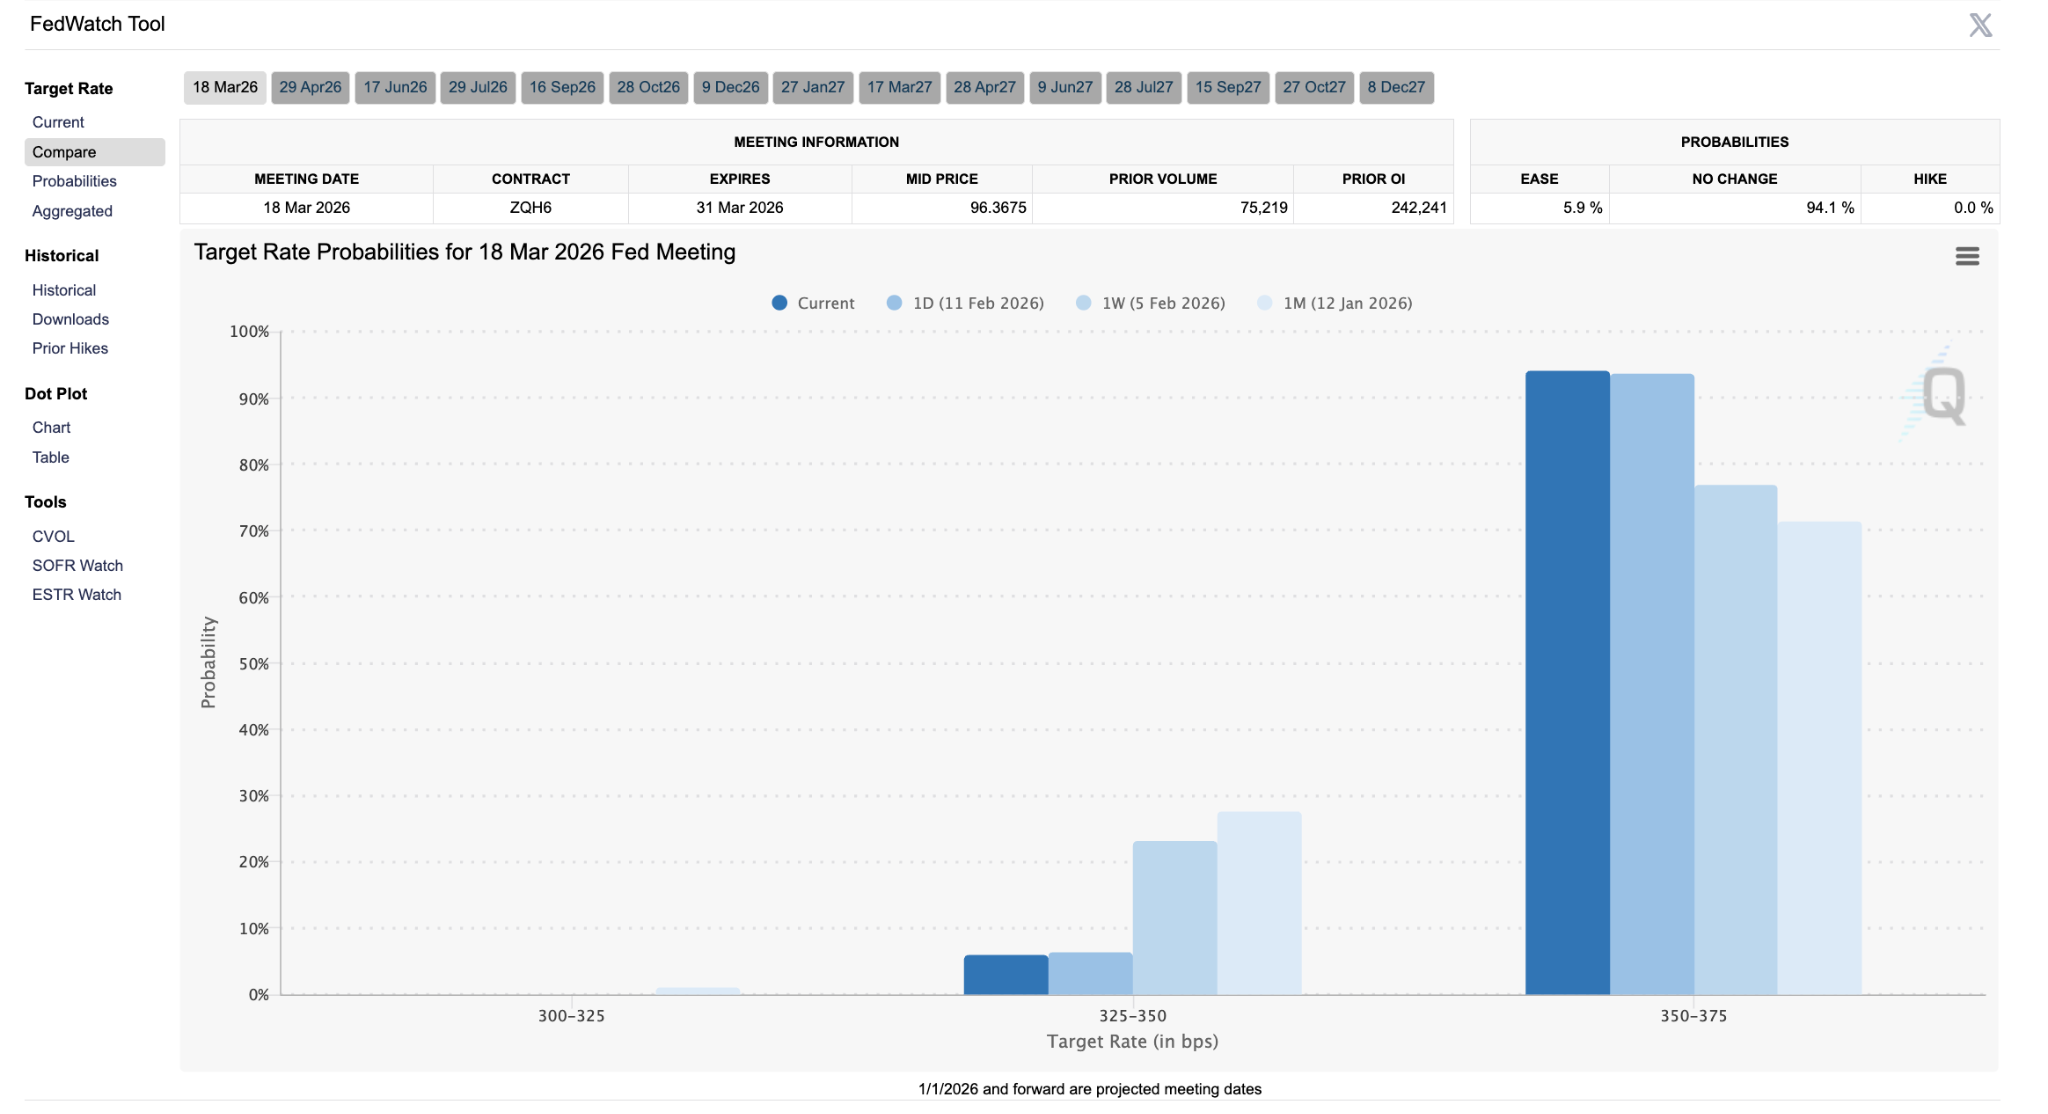Open the Downloads section
This screenshot has height=1114, width=2048.
tap(69, 319)
